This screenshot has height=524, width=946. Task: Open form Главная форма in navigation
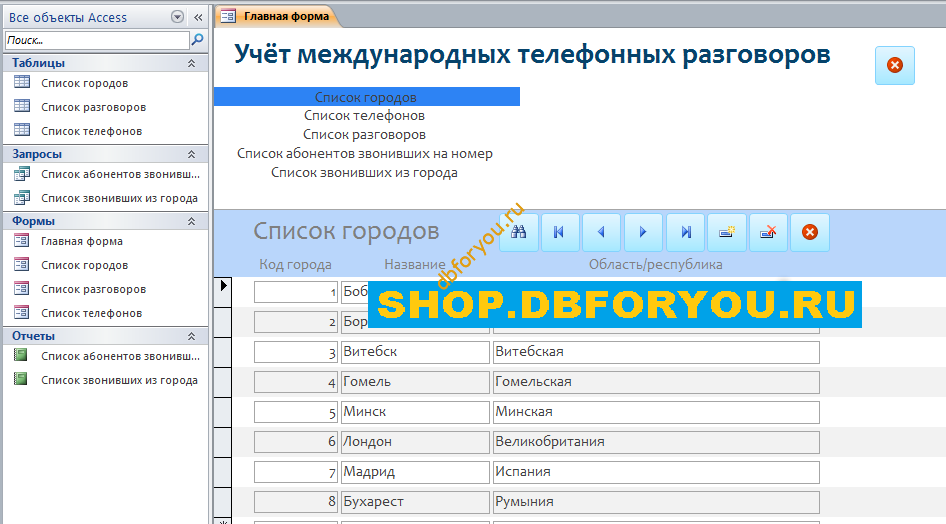[81, 241]
